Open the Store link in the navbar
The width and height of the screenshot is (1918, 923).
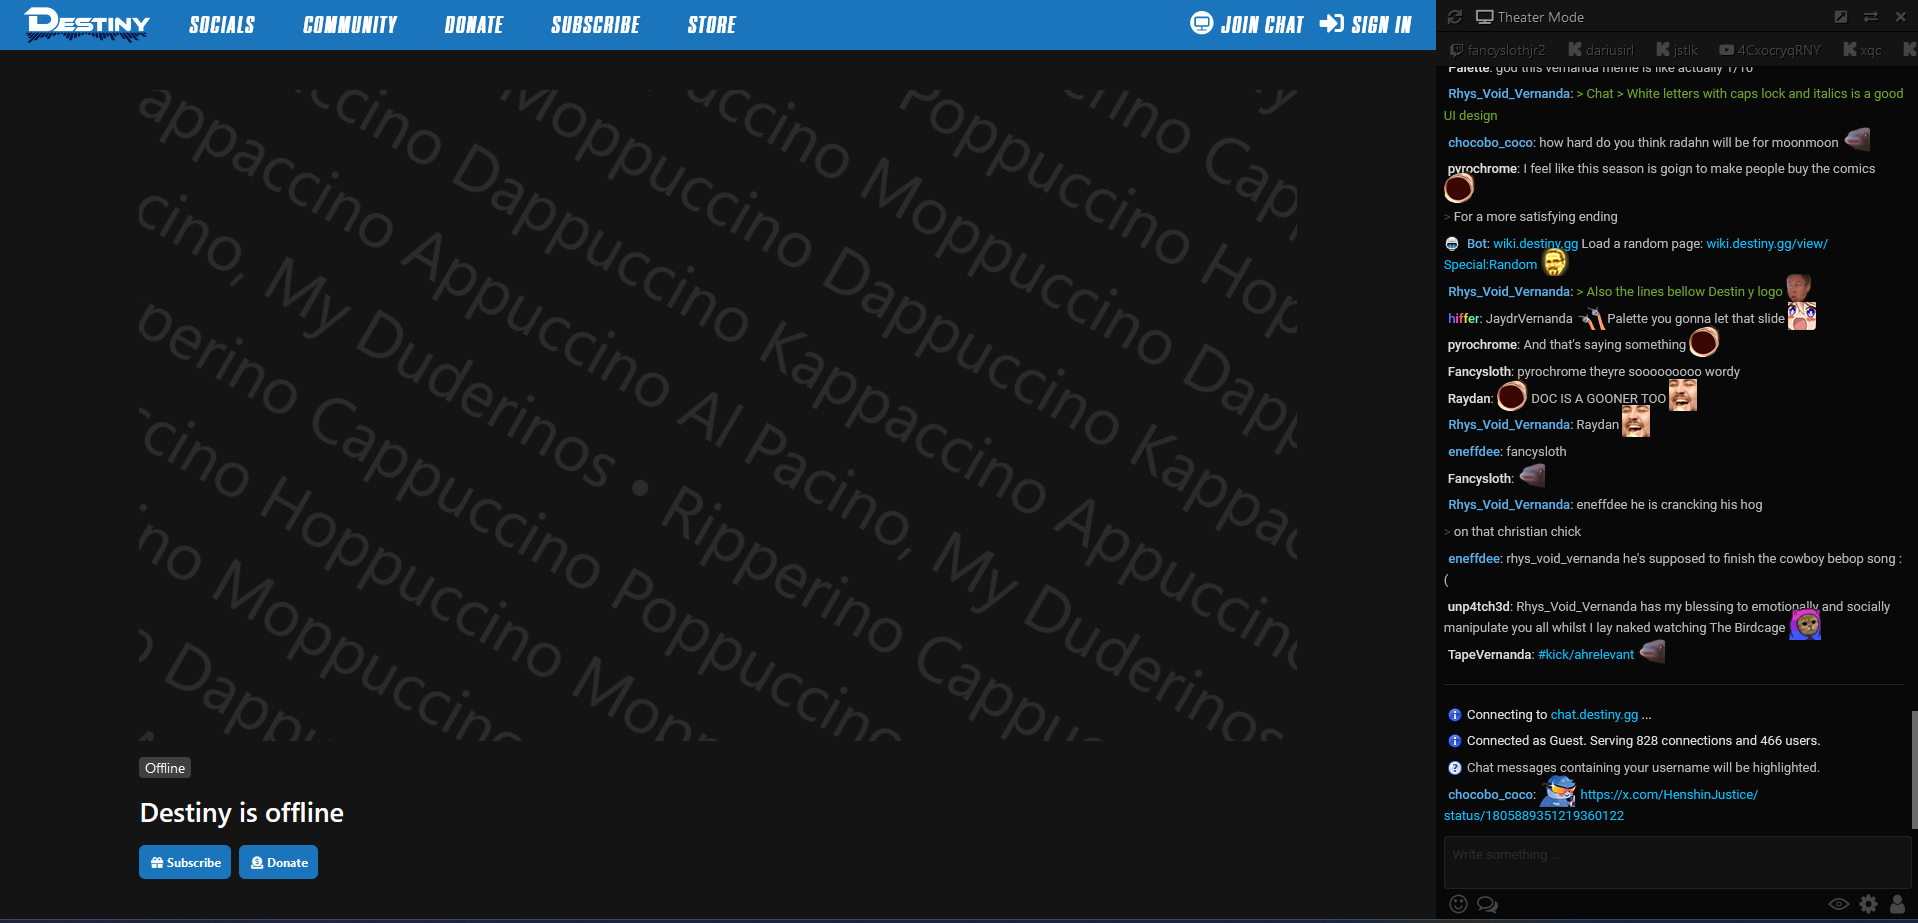tap(712, 25)
